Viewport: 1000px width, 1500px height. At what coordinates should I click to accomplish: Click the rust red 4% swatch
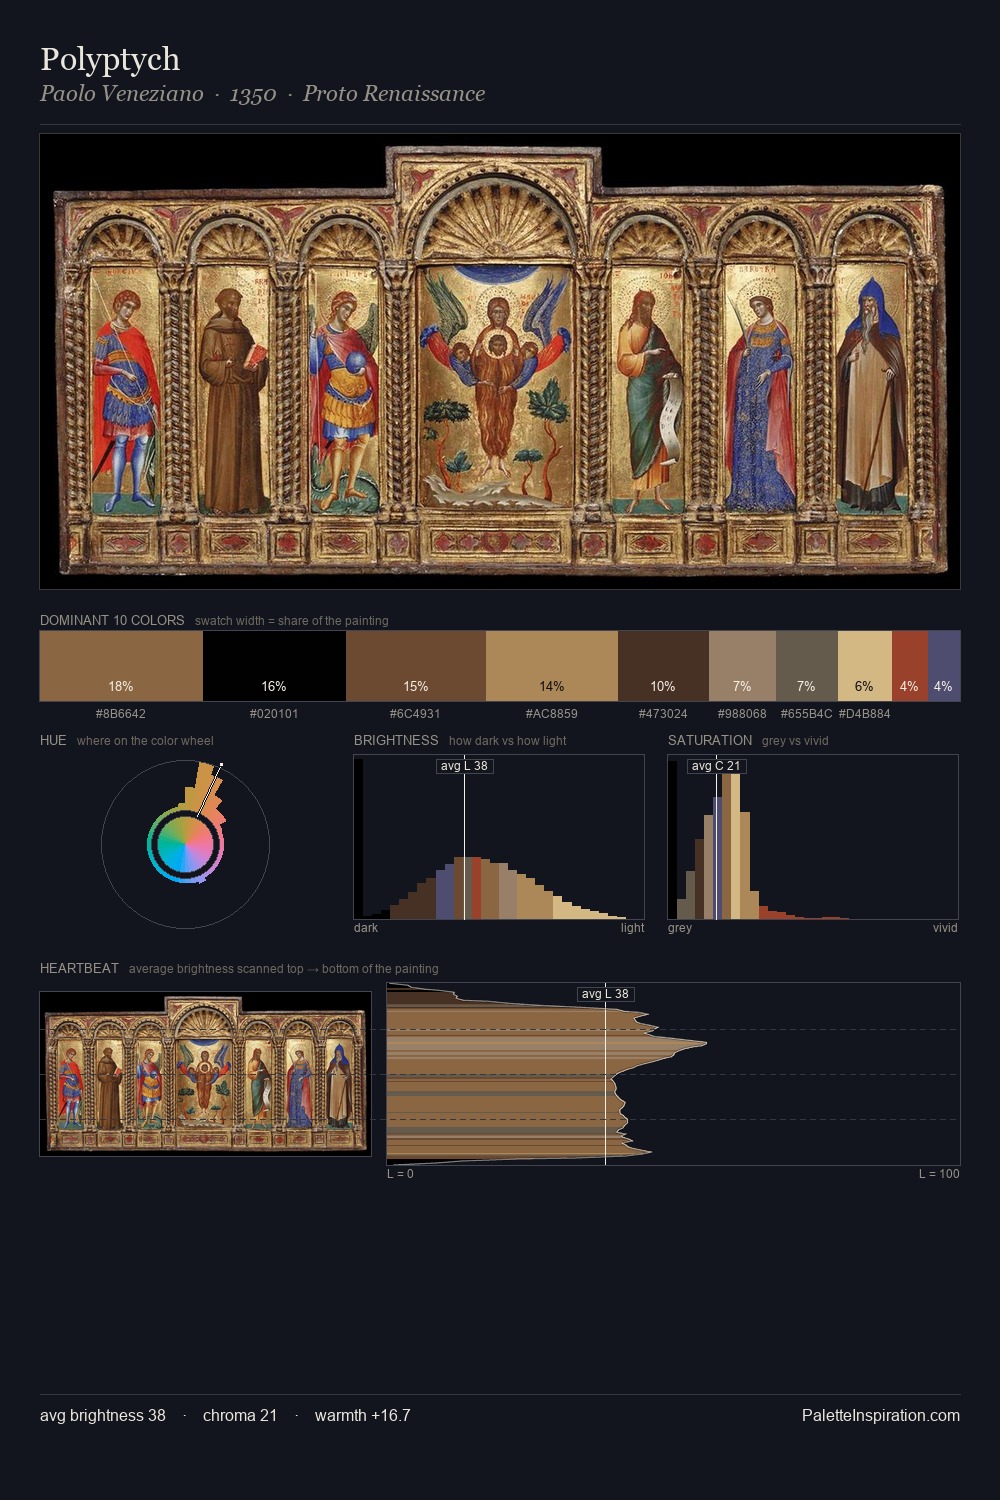910,666
